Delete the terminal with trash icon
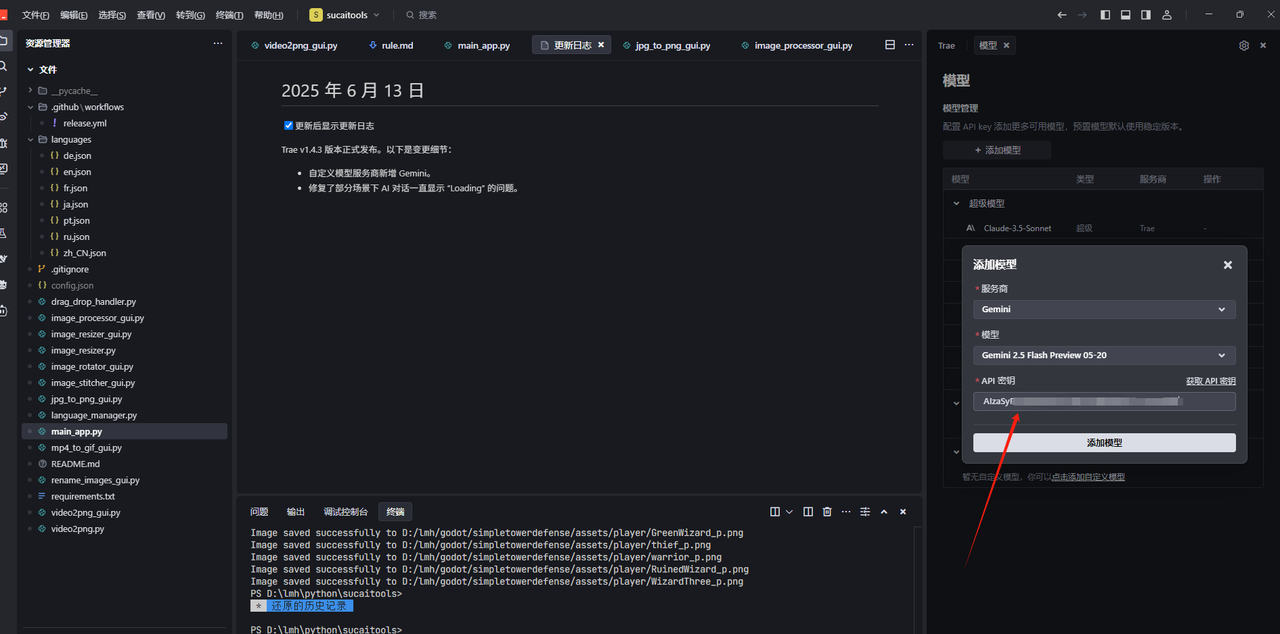The width and height of the screenshot is (1280, 634). [827, 511]
